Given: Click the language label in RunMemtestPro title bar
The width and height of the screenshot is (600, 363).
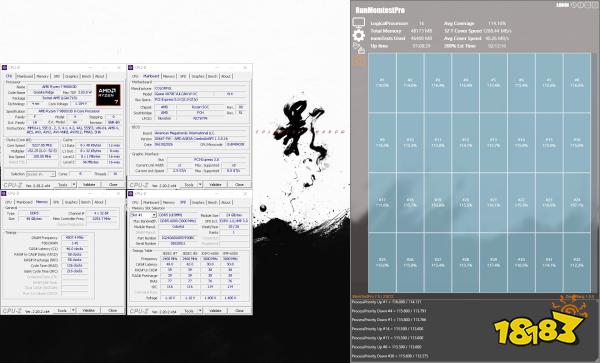Looking at the screenshot, I should point(562,5).
